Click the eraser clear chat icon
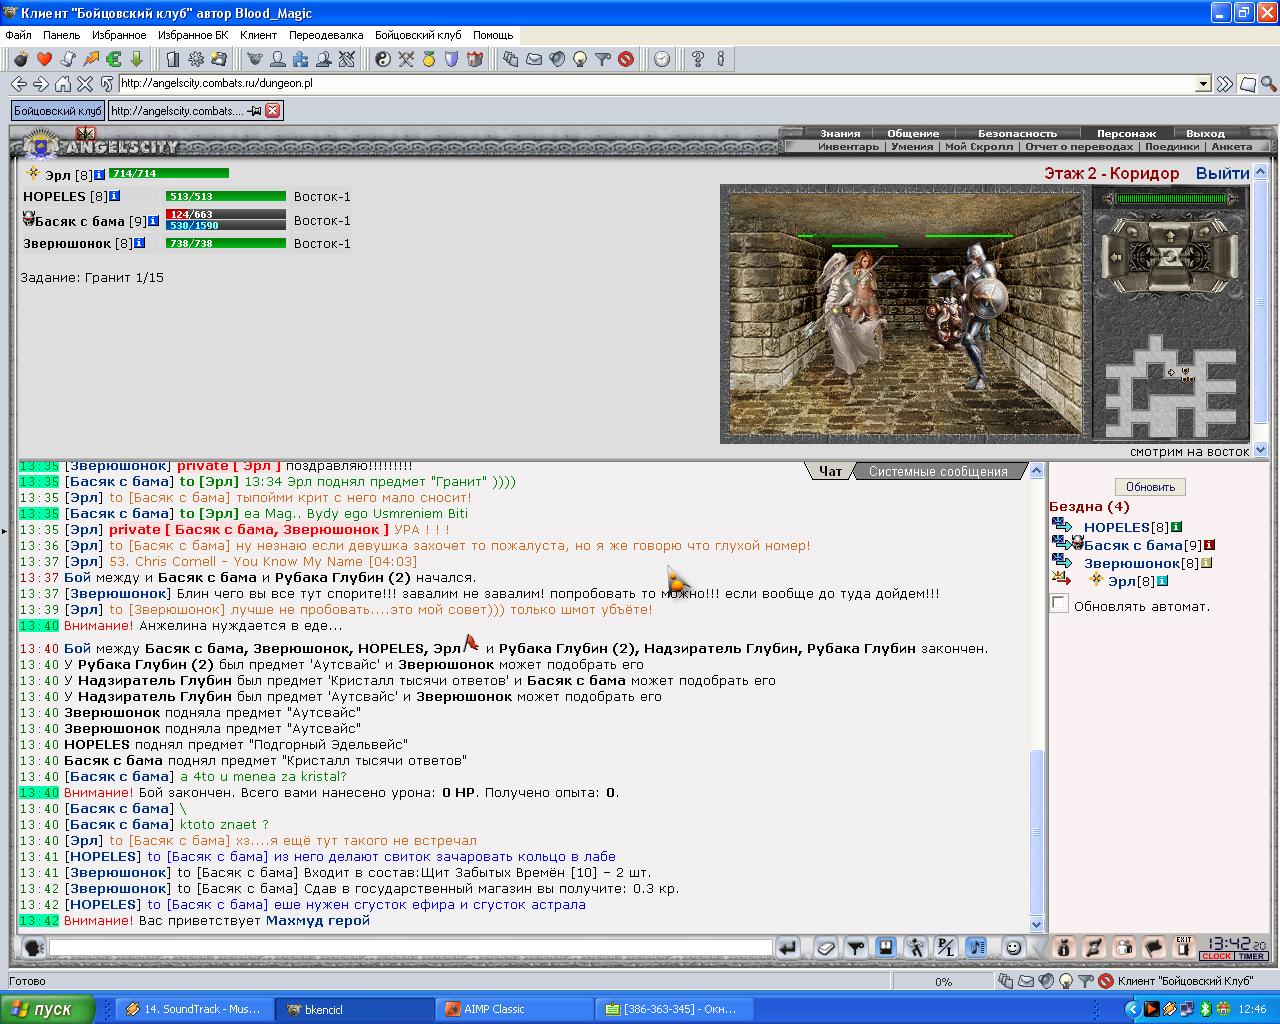The image size is (1280, 1024). click(826, 947)
